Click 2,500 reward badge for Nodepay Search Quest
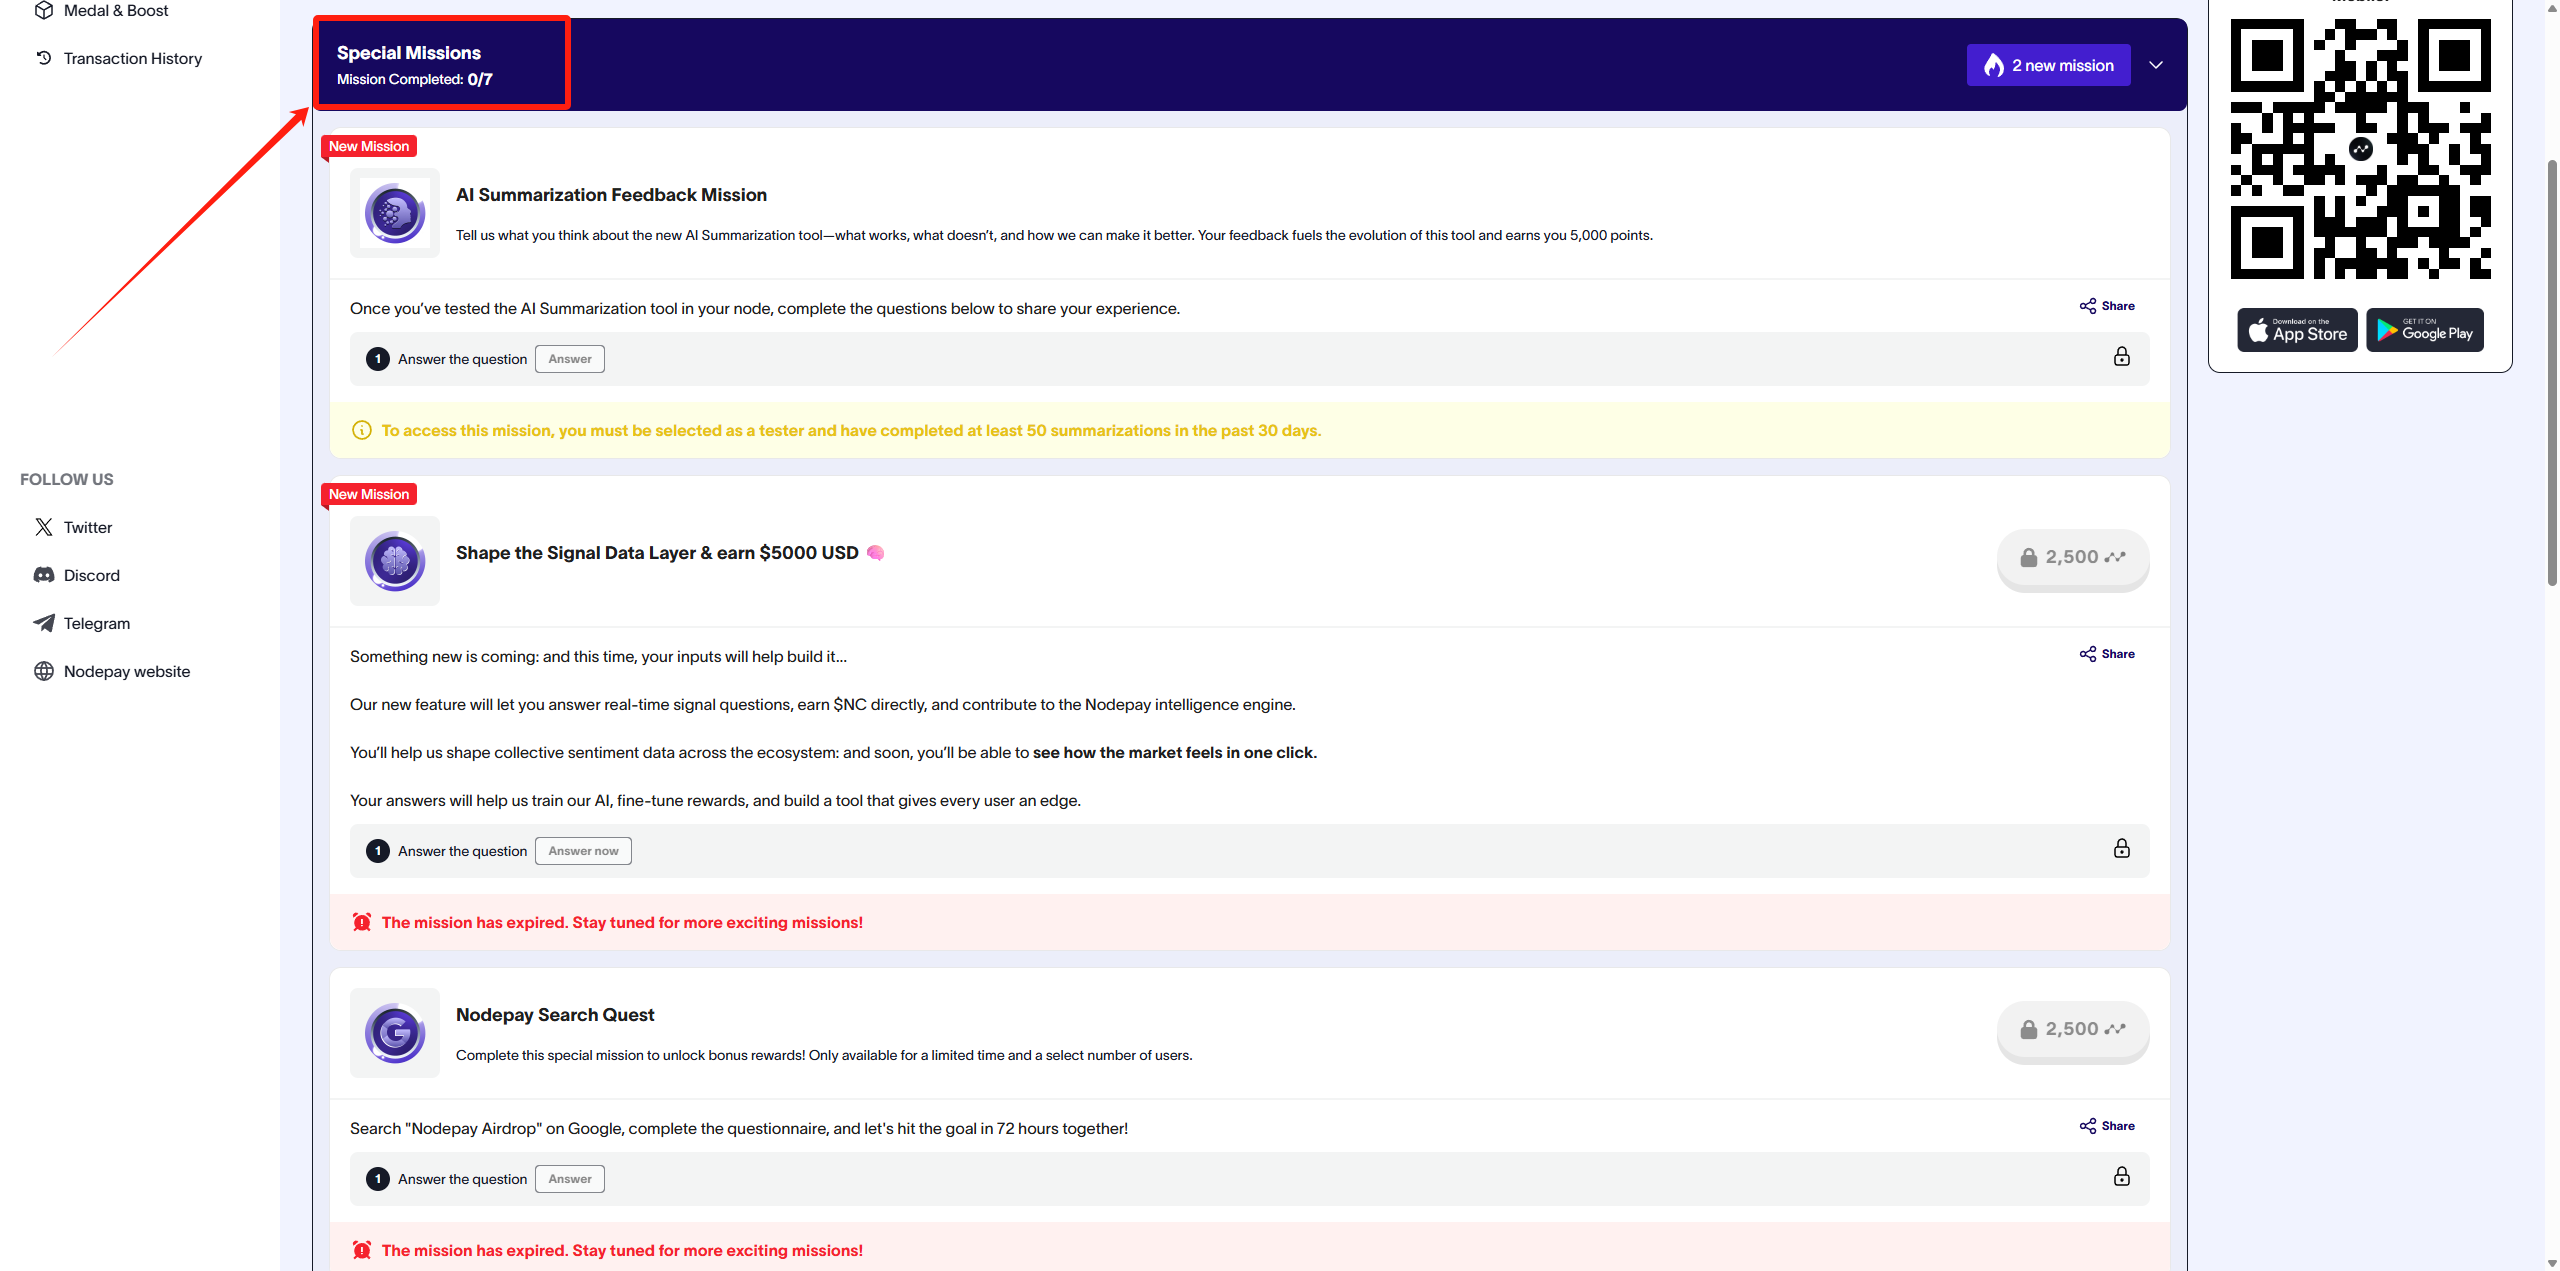The width and height of the screenshot is (2560, 1271). (x=2072, y=1030)
